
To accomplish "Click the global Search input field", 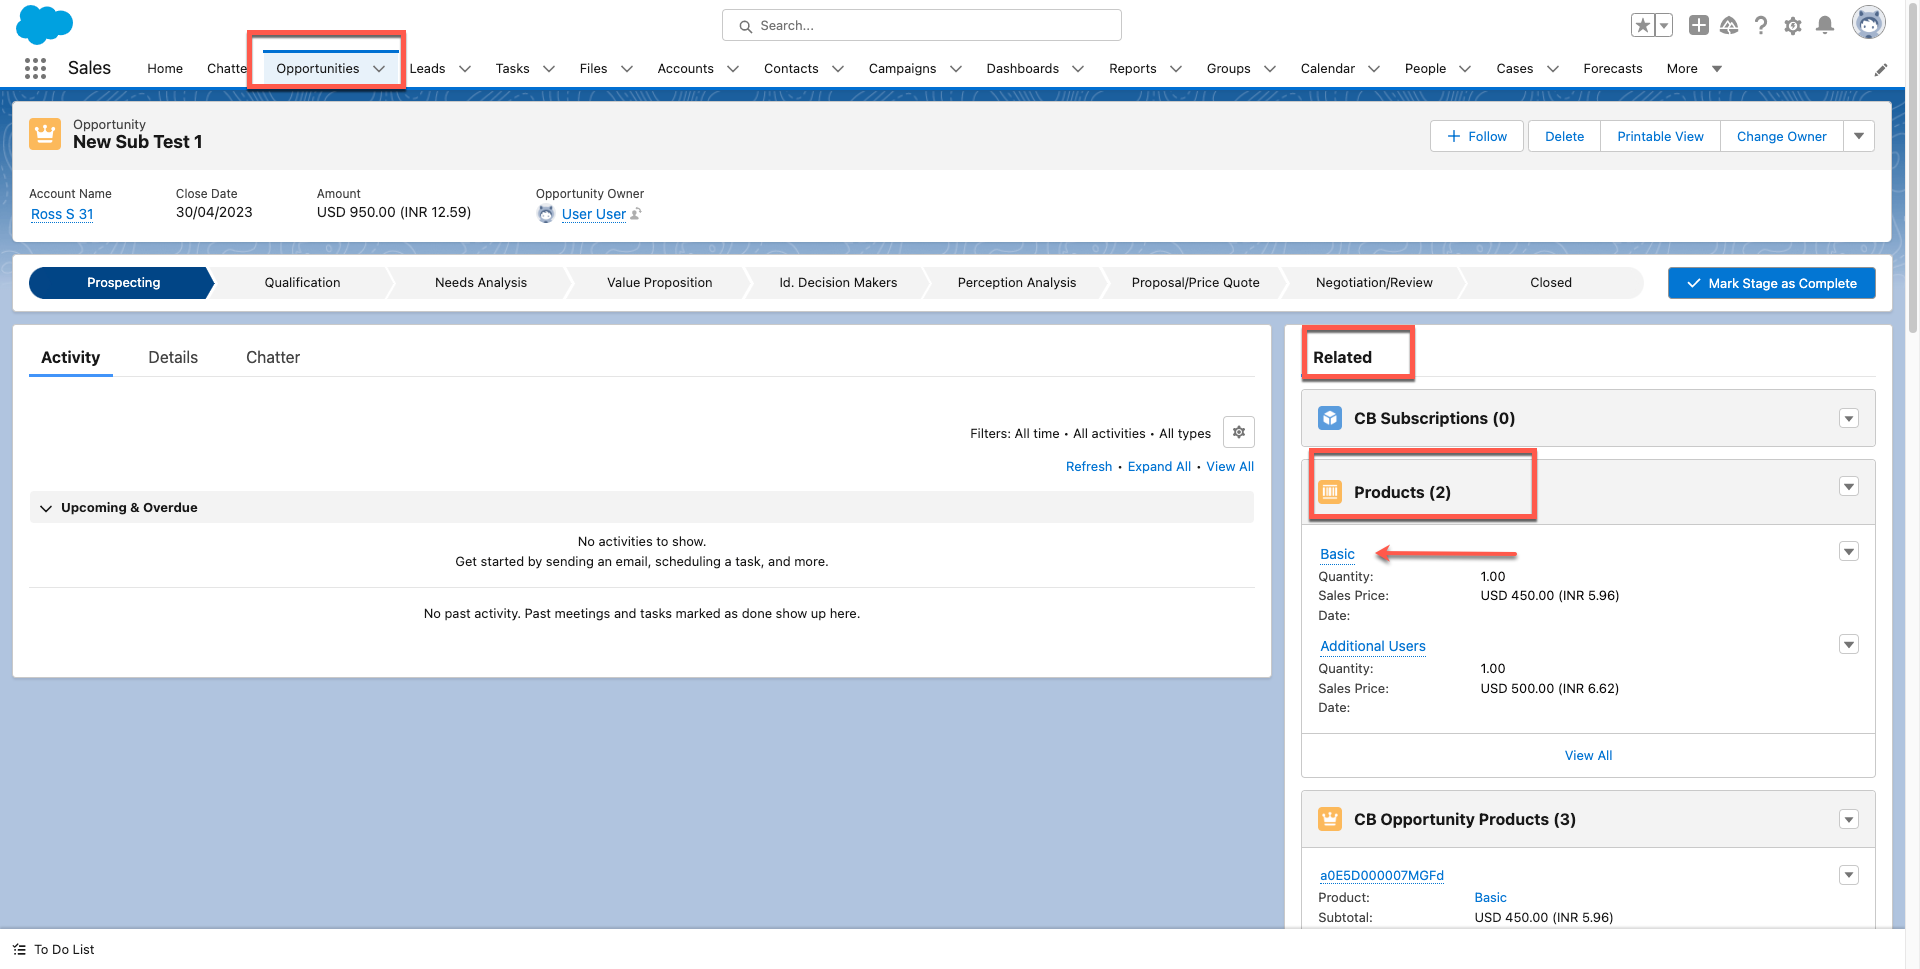I will (921, 25).
